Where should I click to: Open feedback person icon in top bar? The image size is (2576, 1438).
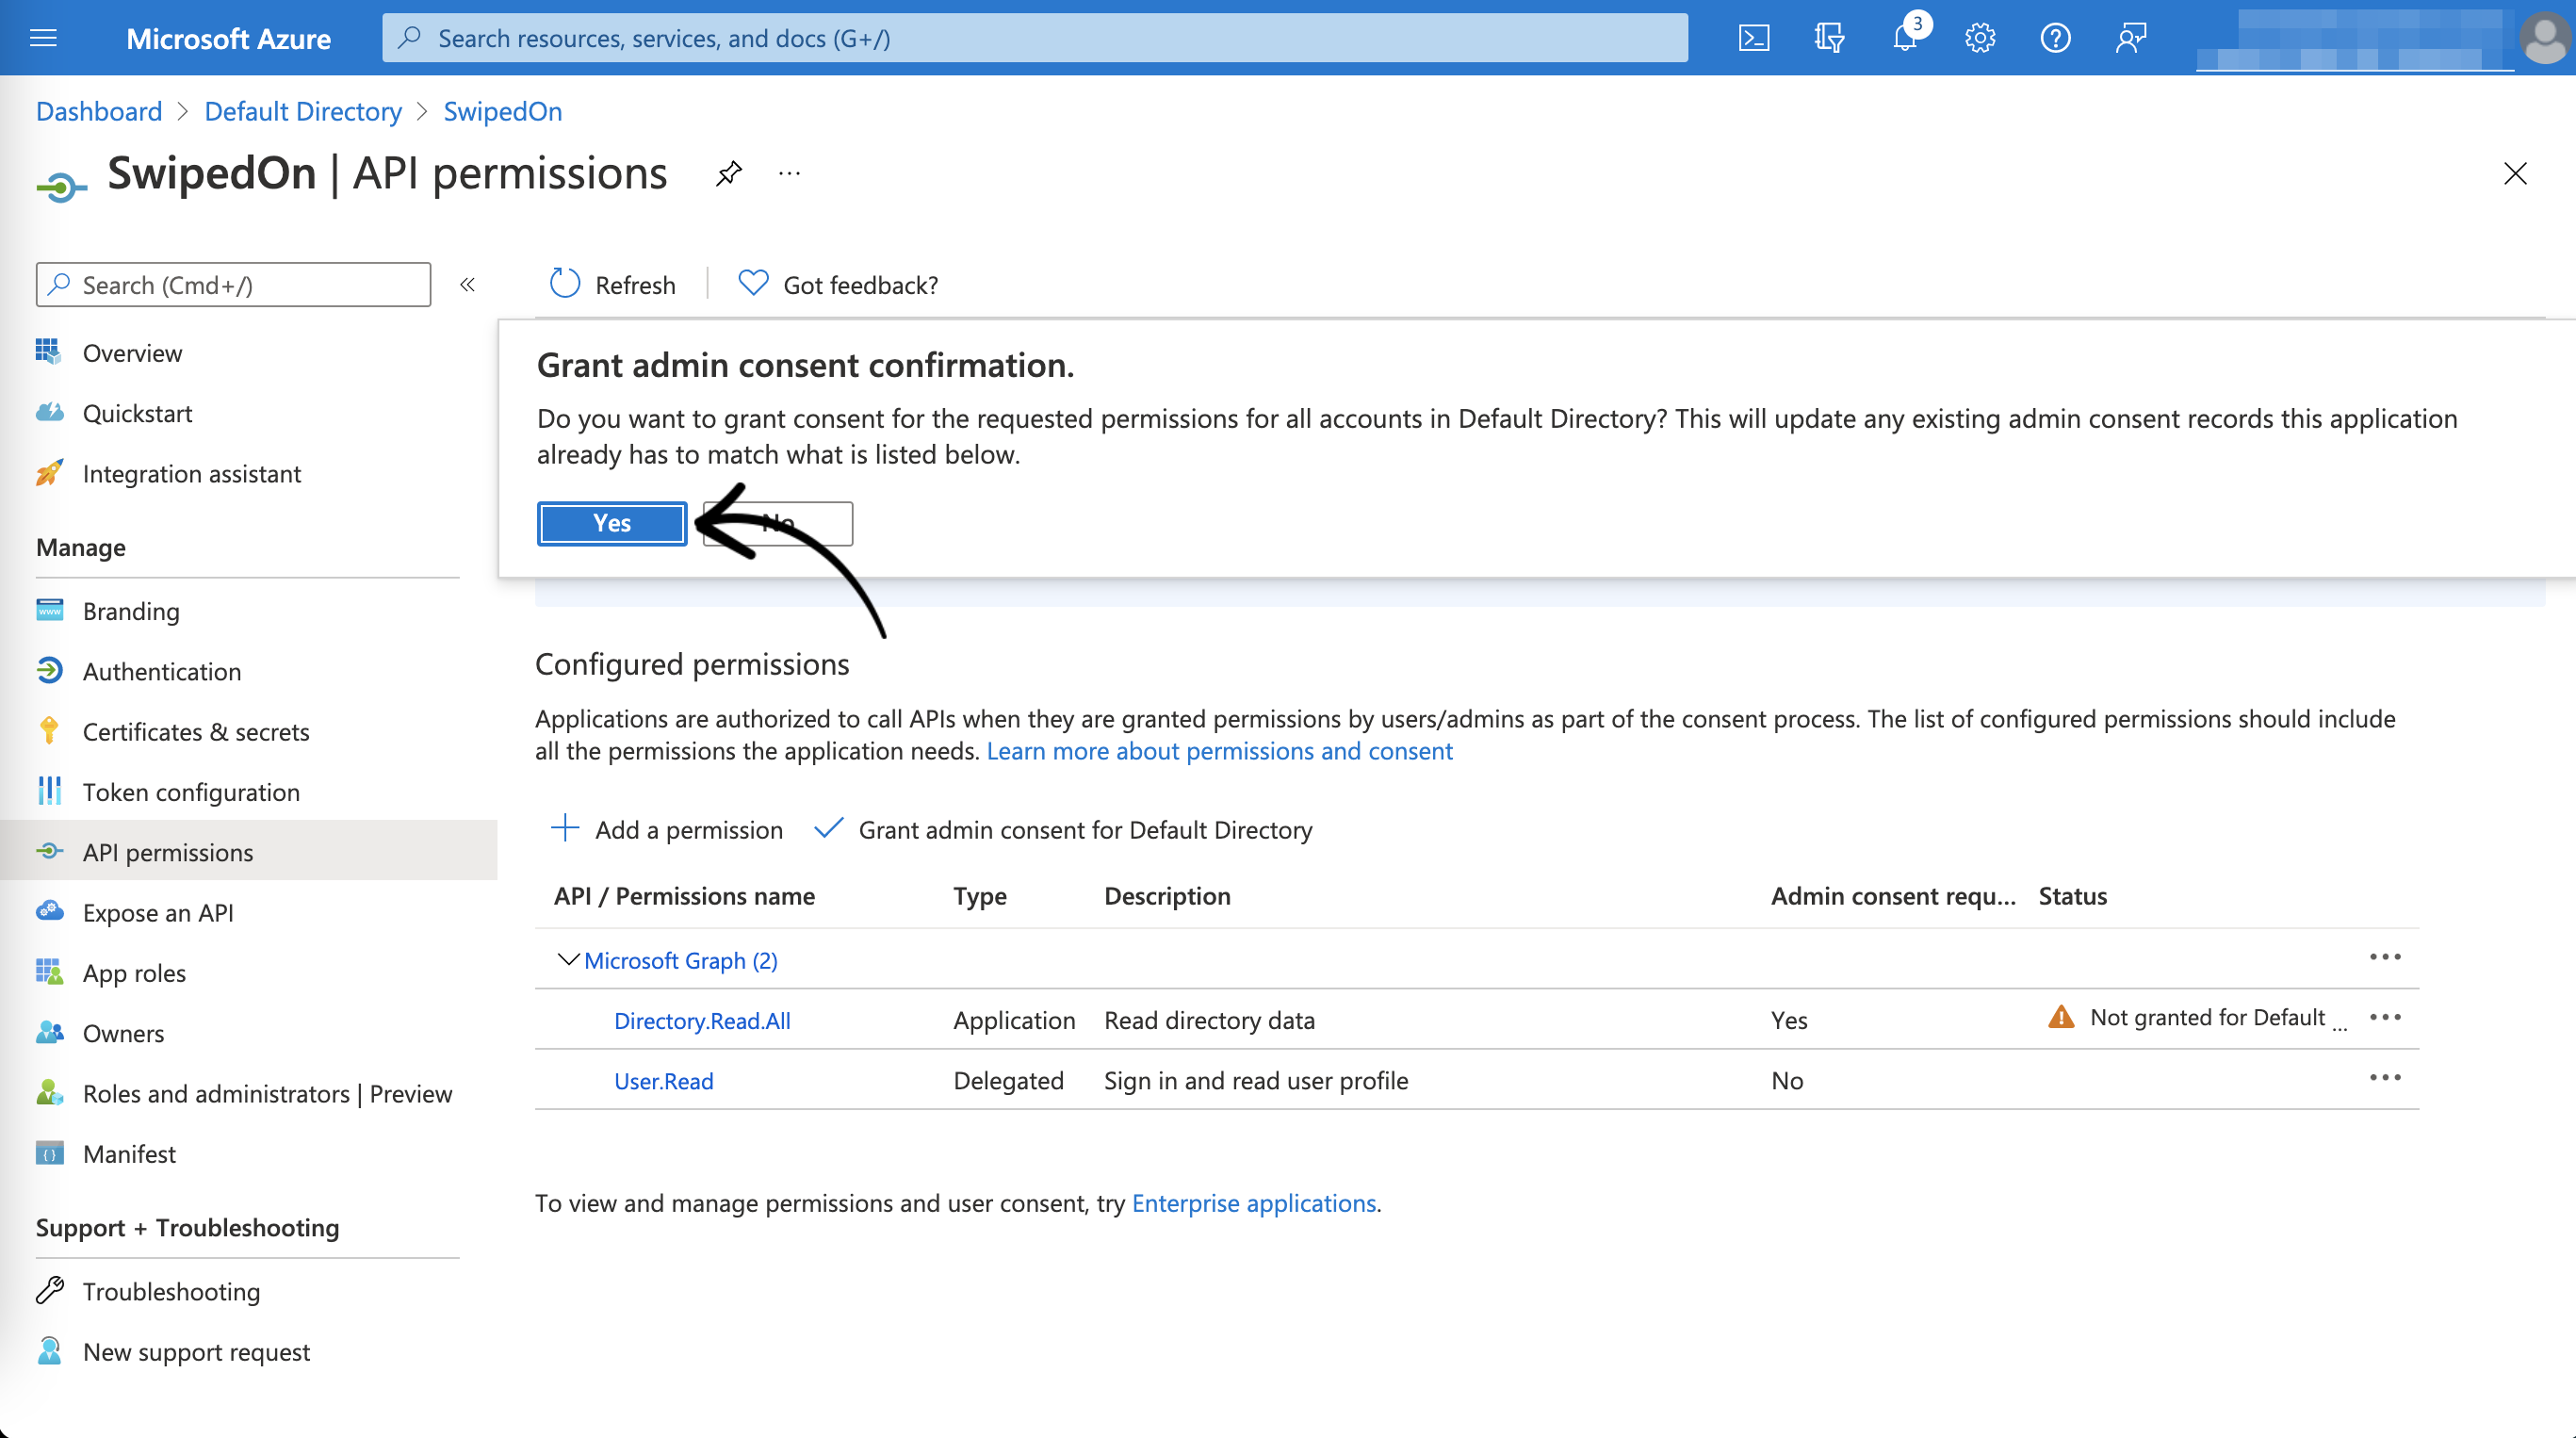2131,38
